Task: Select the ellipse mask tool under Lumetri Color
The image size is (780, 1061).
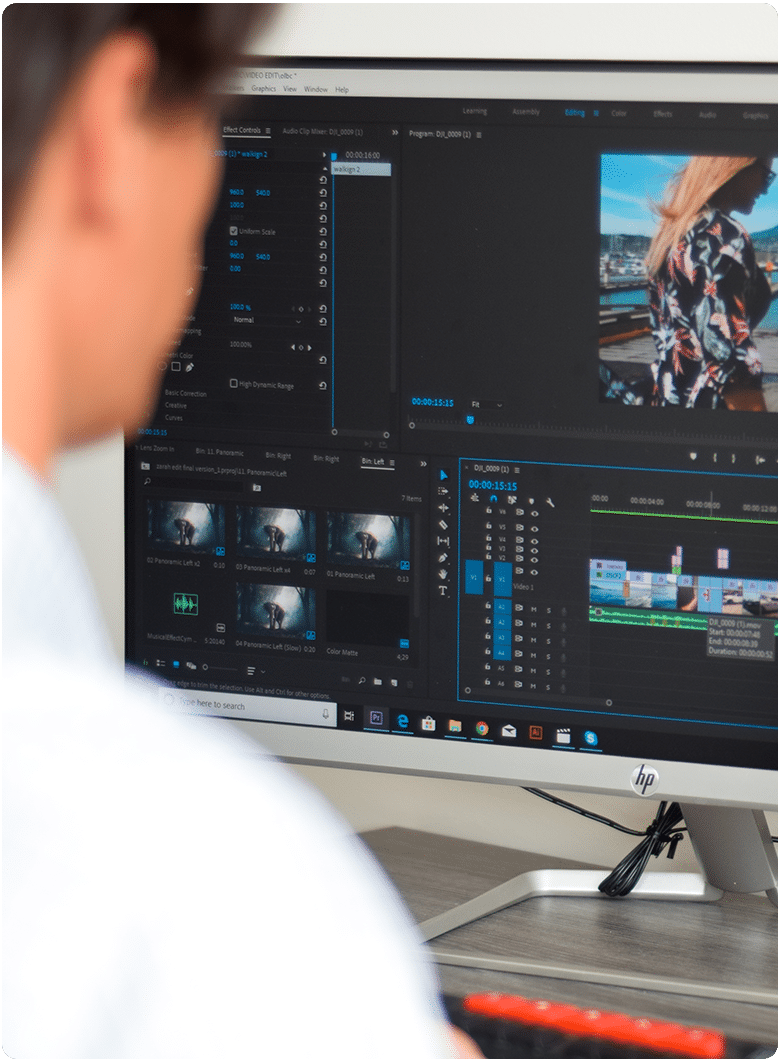Action: coord(162,366)
